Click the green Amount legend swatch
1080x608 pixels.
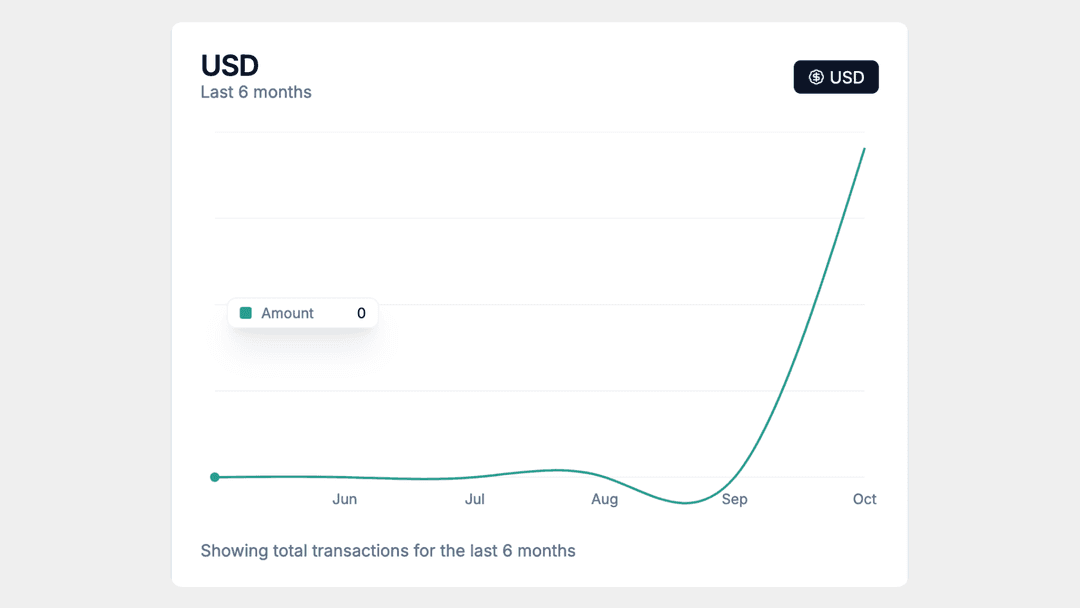coord(246,313)
